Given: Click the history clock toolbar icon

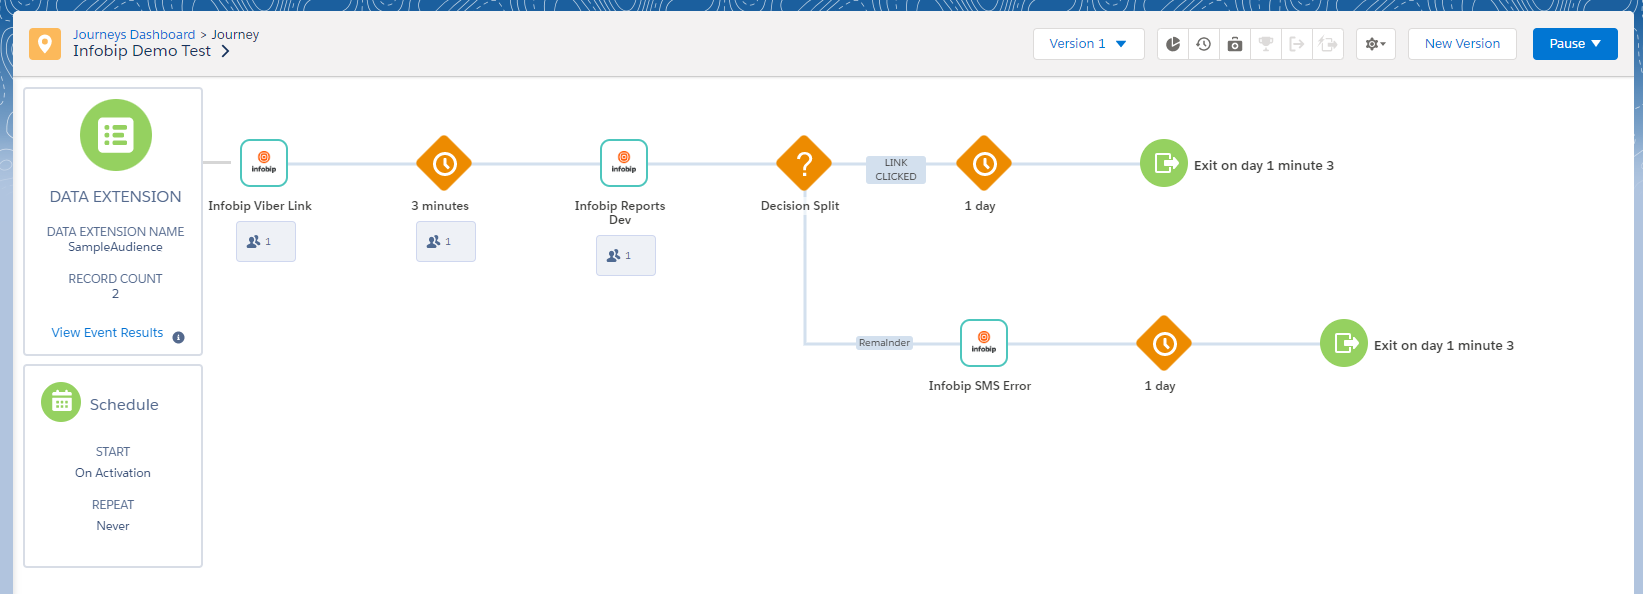Looking at the screenshot, I should coord(1204,44).
